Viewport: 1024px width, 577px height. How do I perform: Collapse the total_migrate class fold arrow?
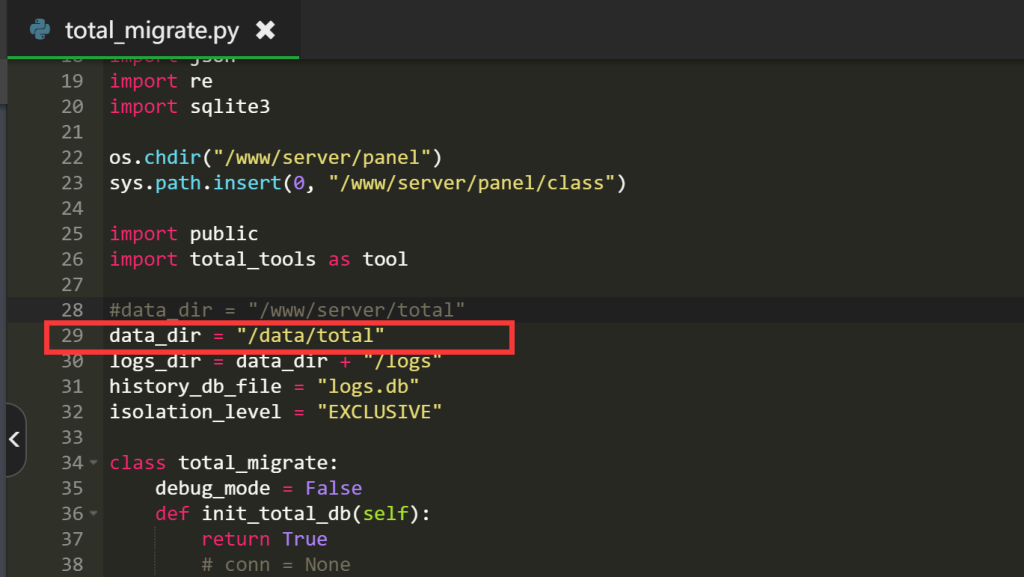point(94,463)
